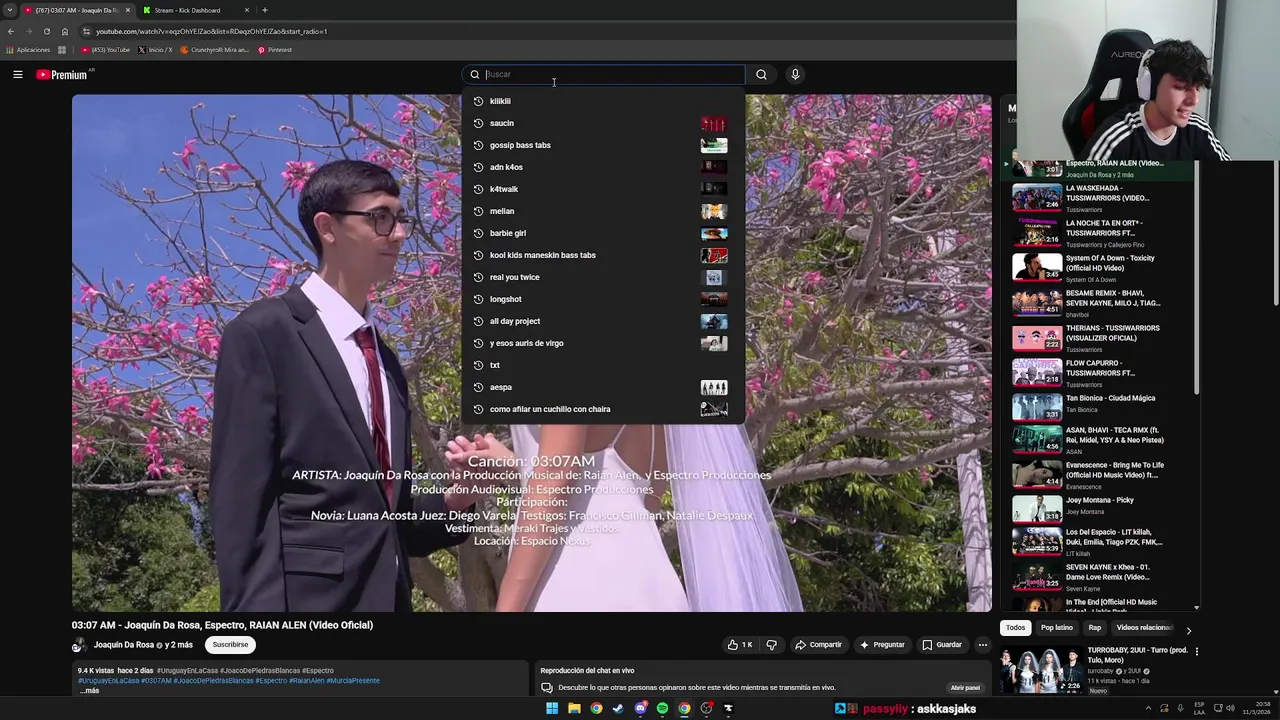Pick suggestion 'txt'

point(603,365)
